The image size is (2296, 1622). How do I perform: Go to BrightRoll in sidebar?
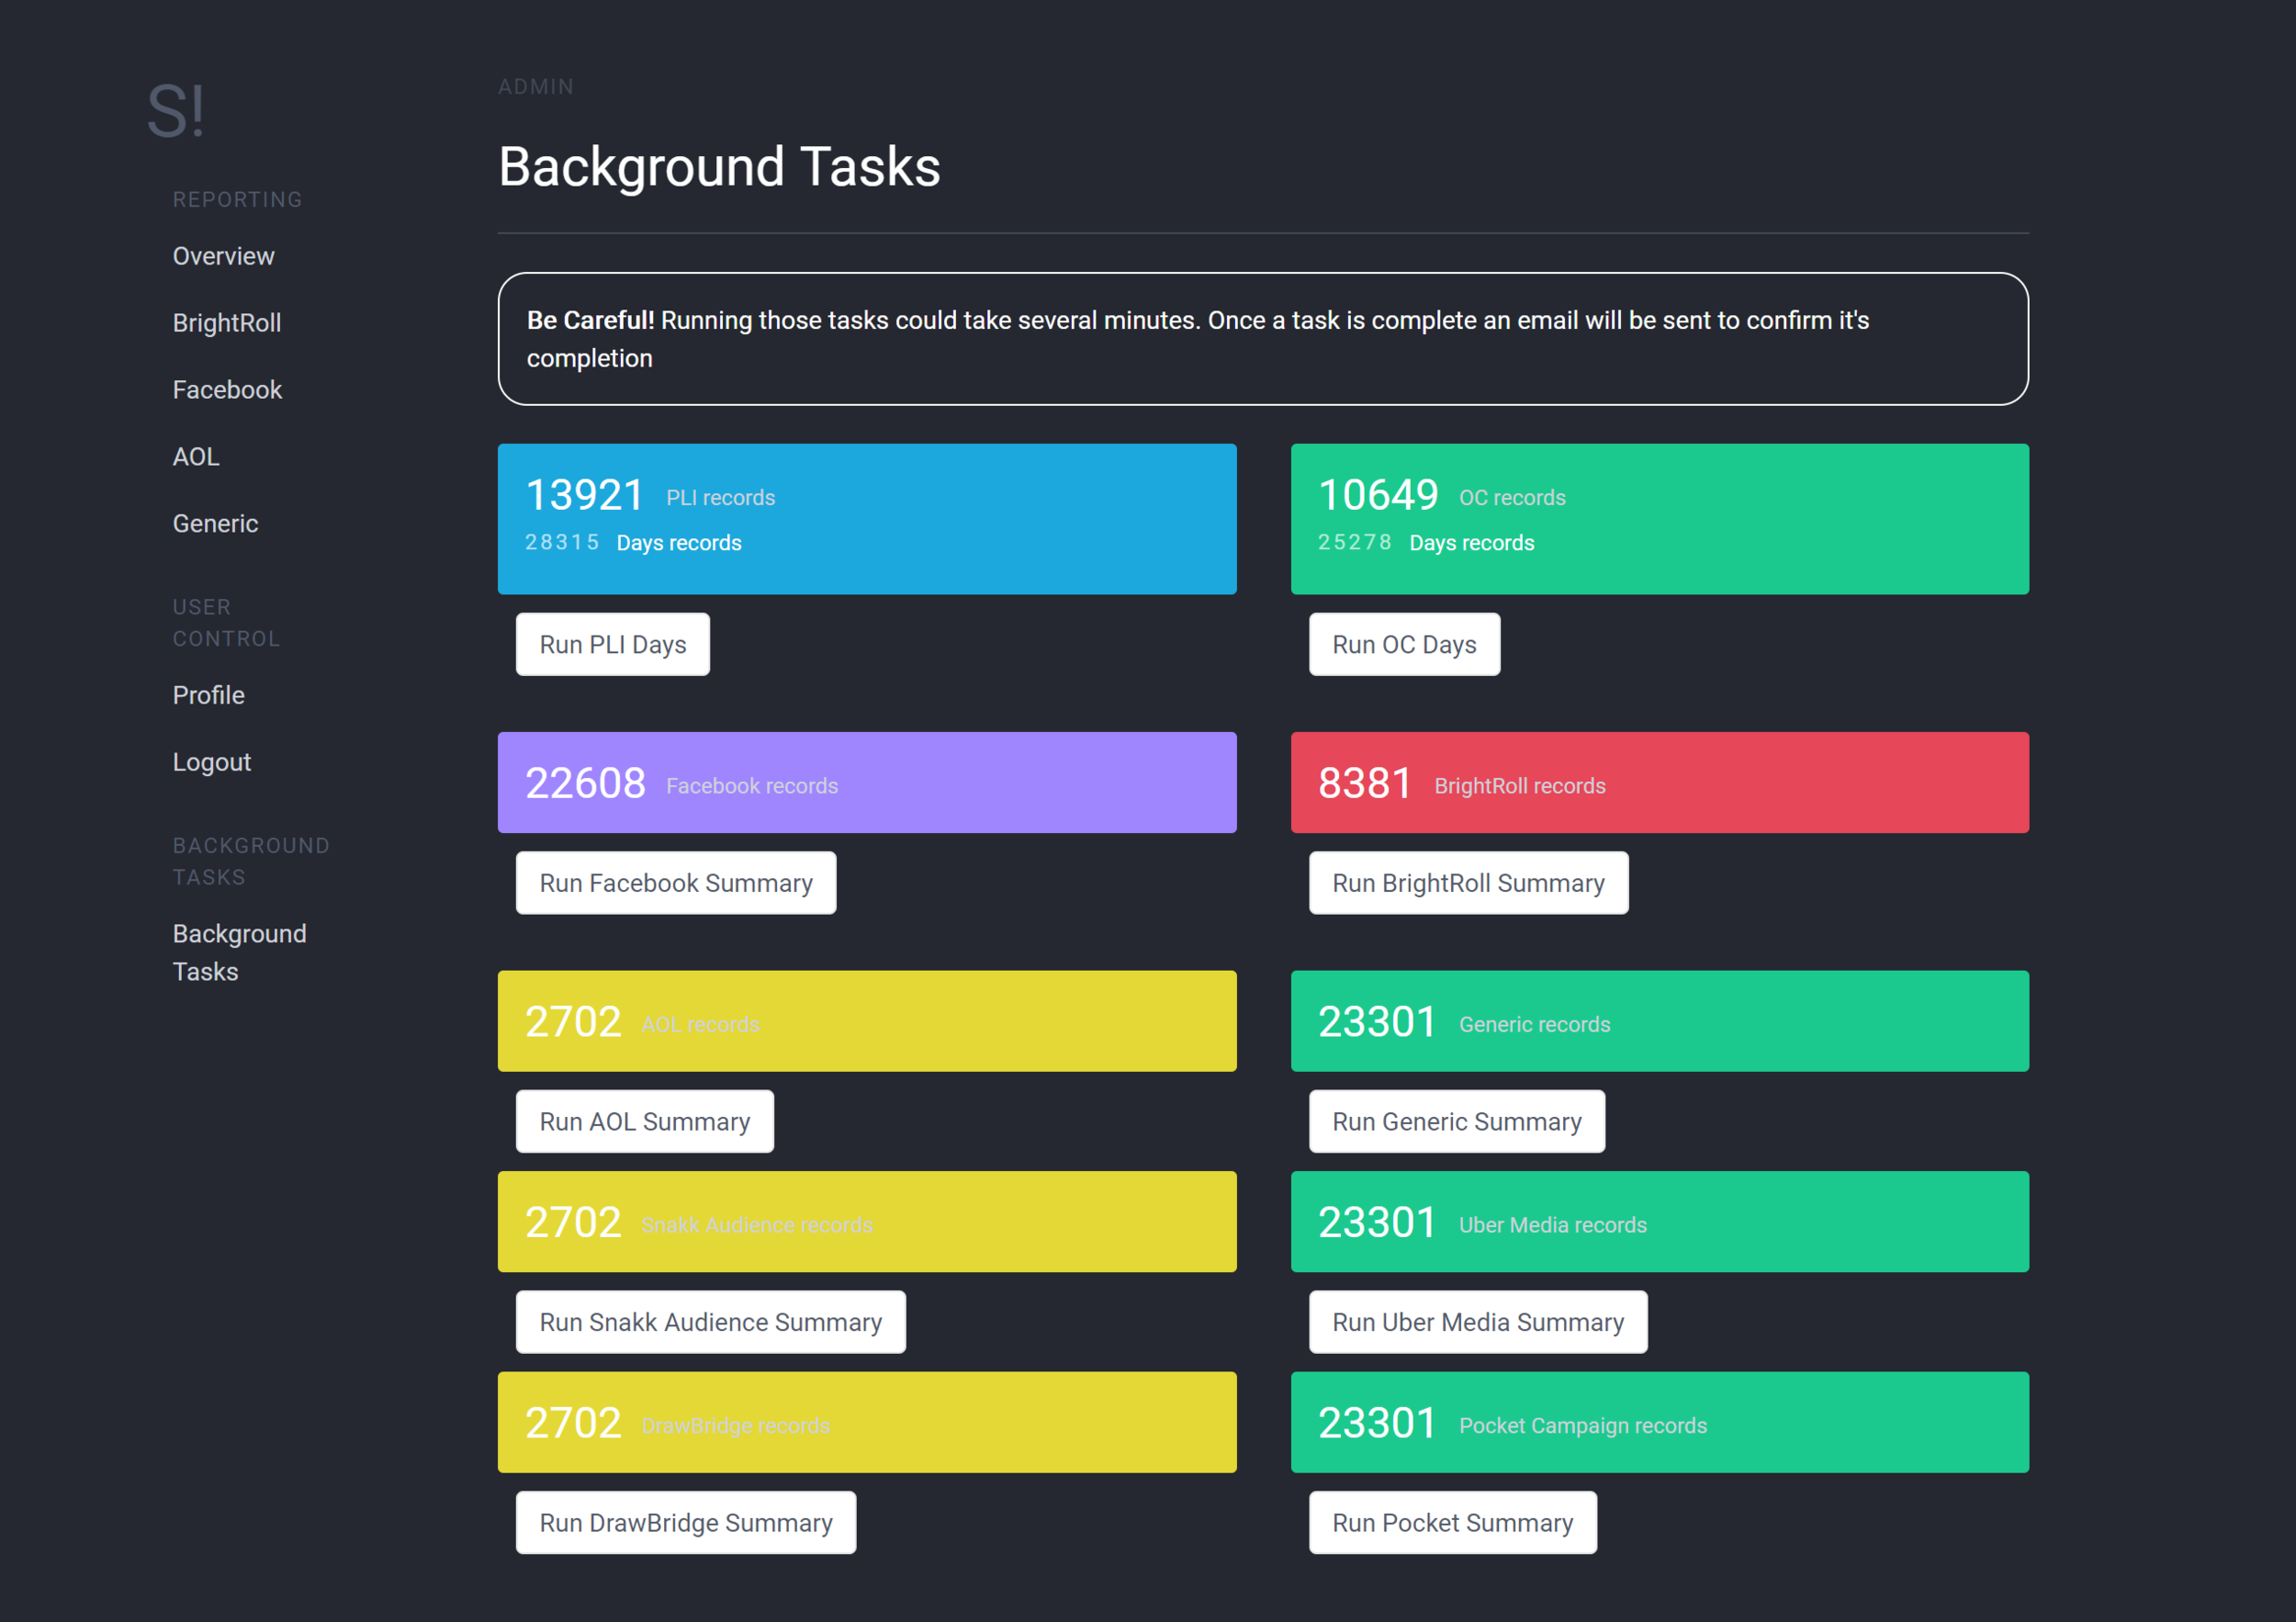coord(226,323)
